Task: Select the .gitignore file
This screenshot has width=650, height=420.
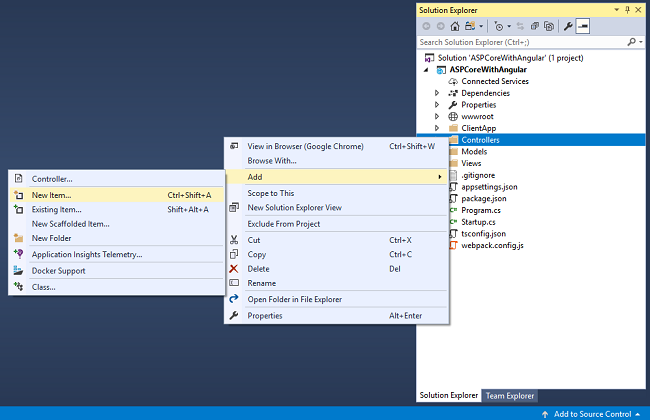Action: click(x=478, y=175)
